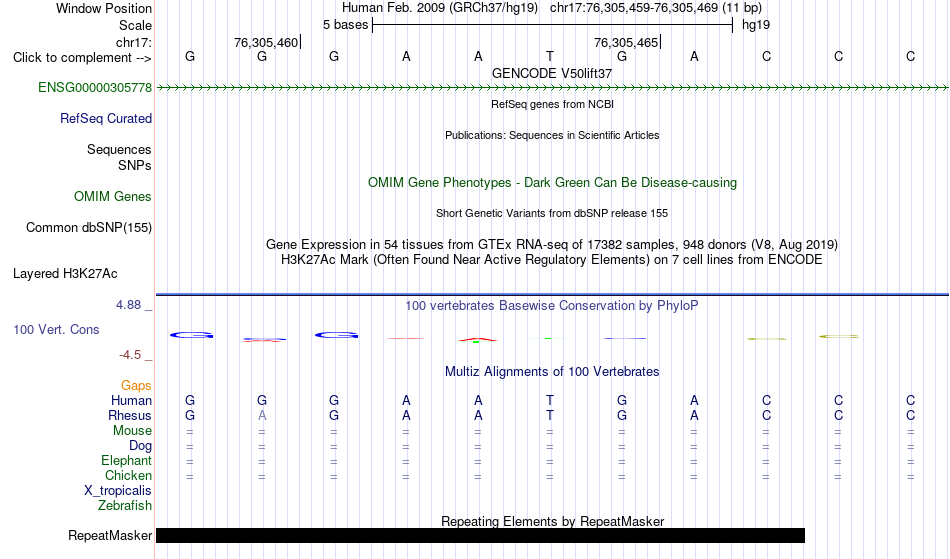Click 'Repeating Elements by RepeatMasker' title
The image size is (950, 559).
pyautogui.click(x=552, y=522)
